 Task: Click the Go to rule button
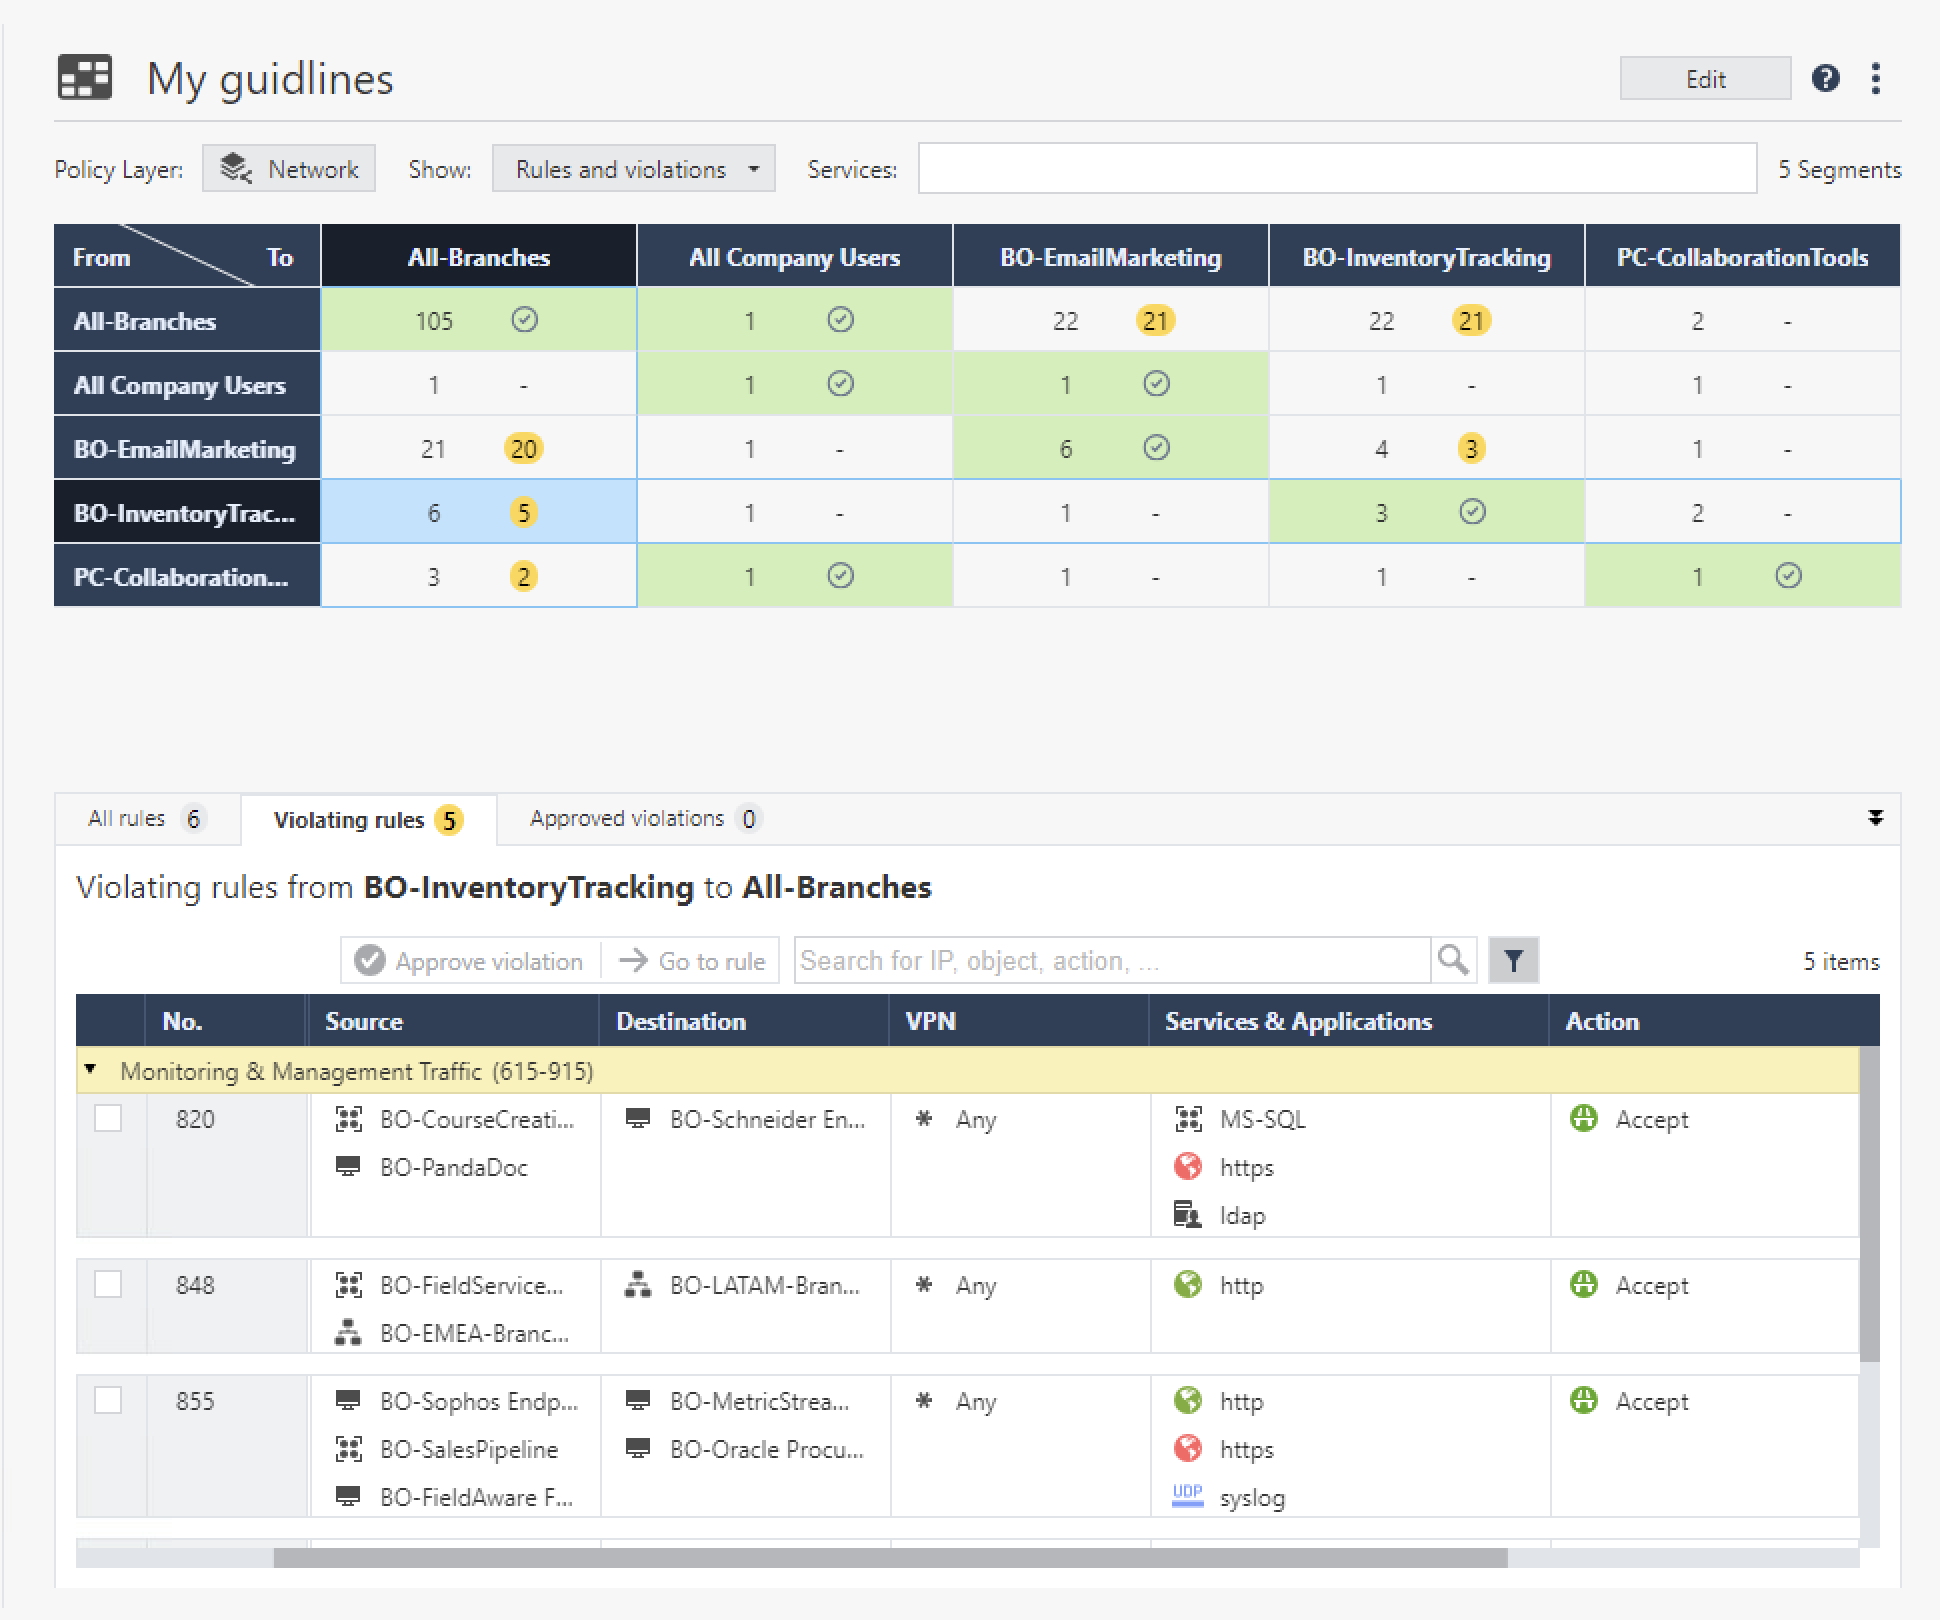tap(691, 961)
